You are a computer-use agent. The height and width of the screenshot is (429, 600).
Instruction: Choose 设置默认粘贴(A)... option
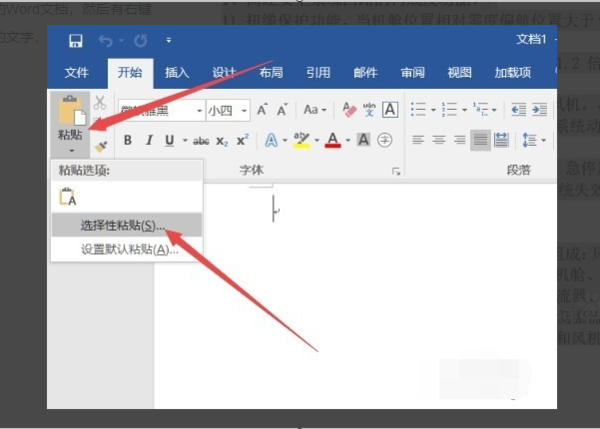click(x=127, y=250)
